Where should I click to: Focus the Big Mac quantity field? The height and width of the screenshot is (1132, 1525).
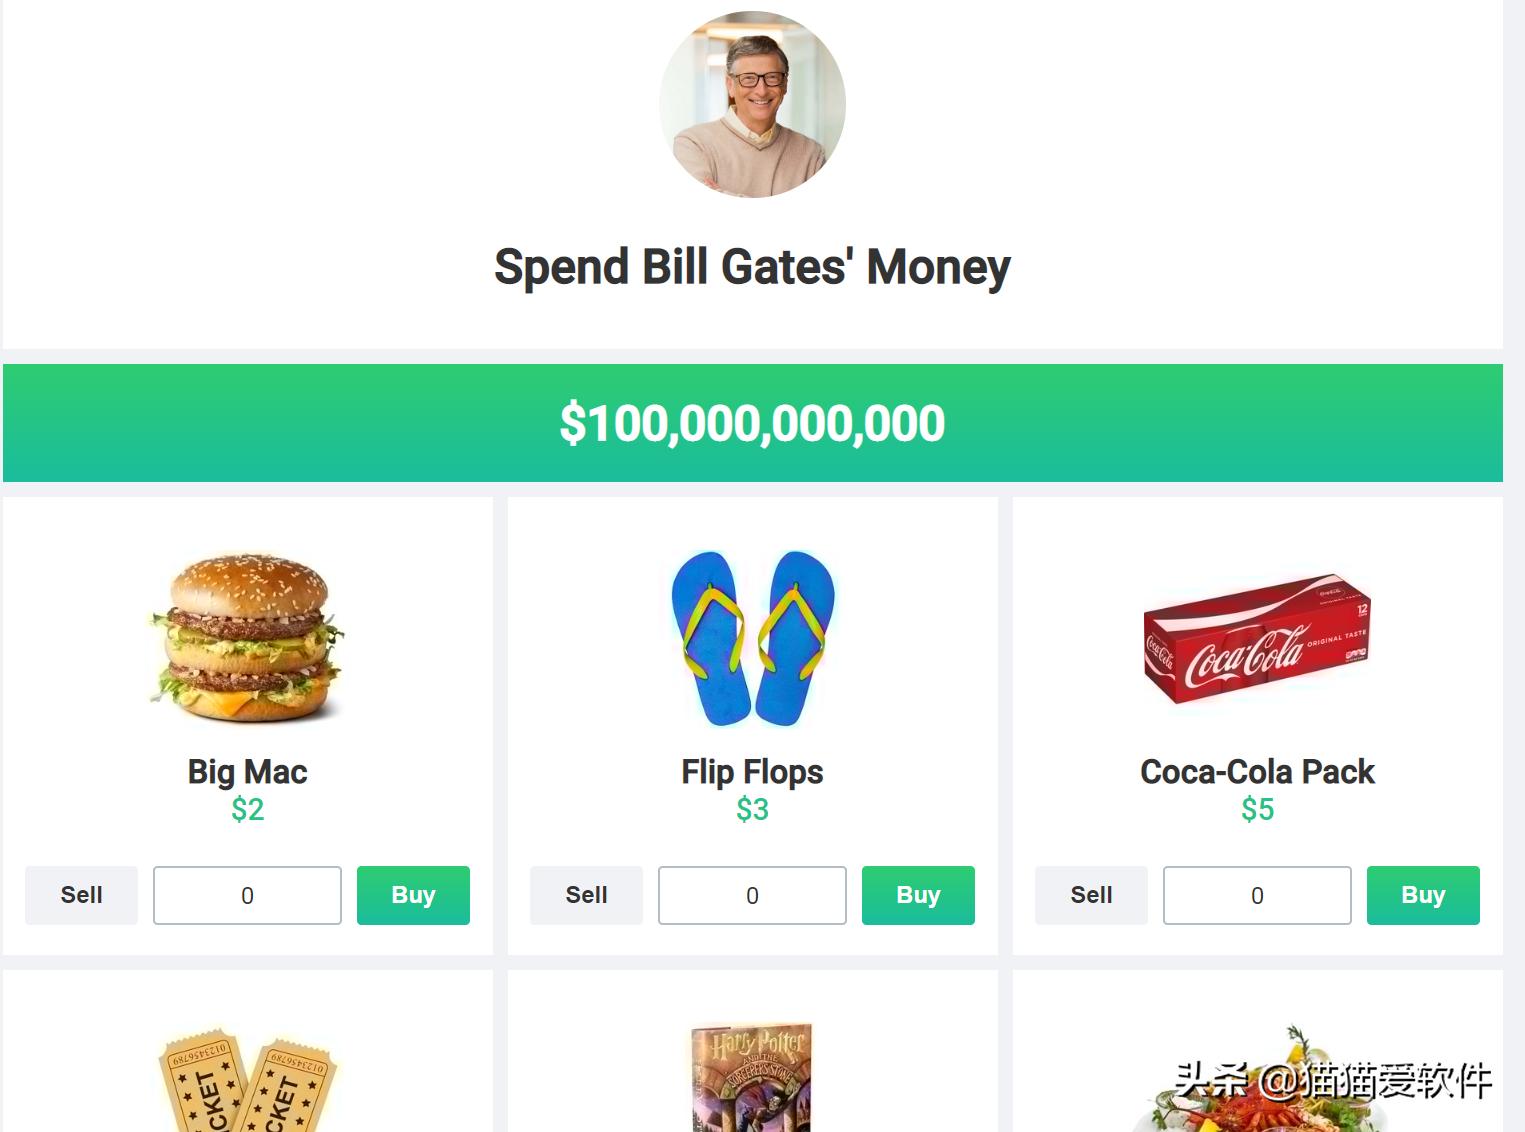click(247, 895)
